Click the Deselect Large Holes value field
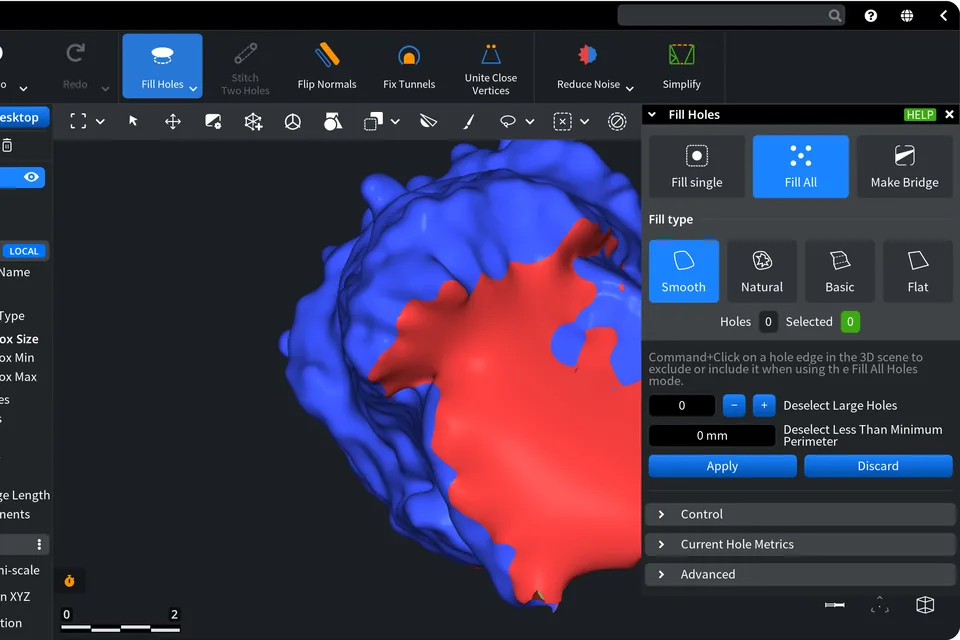 click(681, 405)
